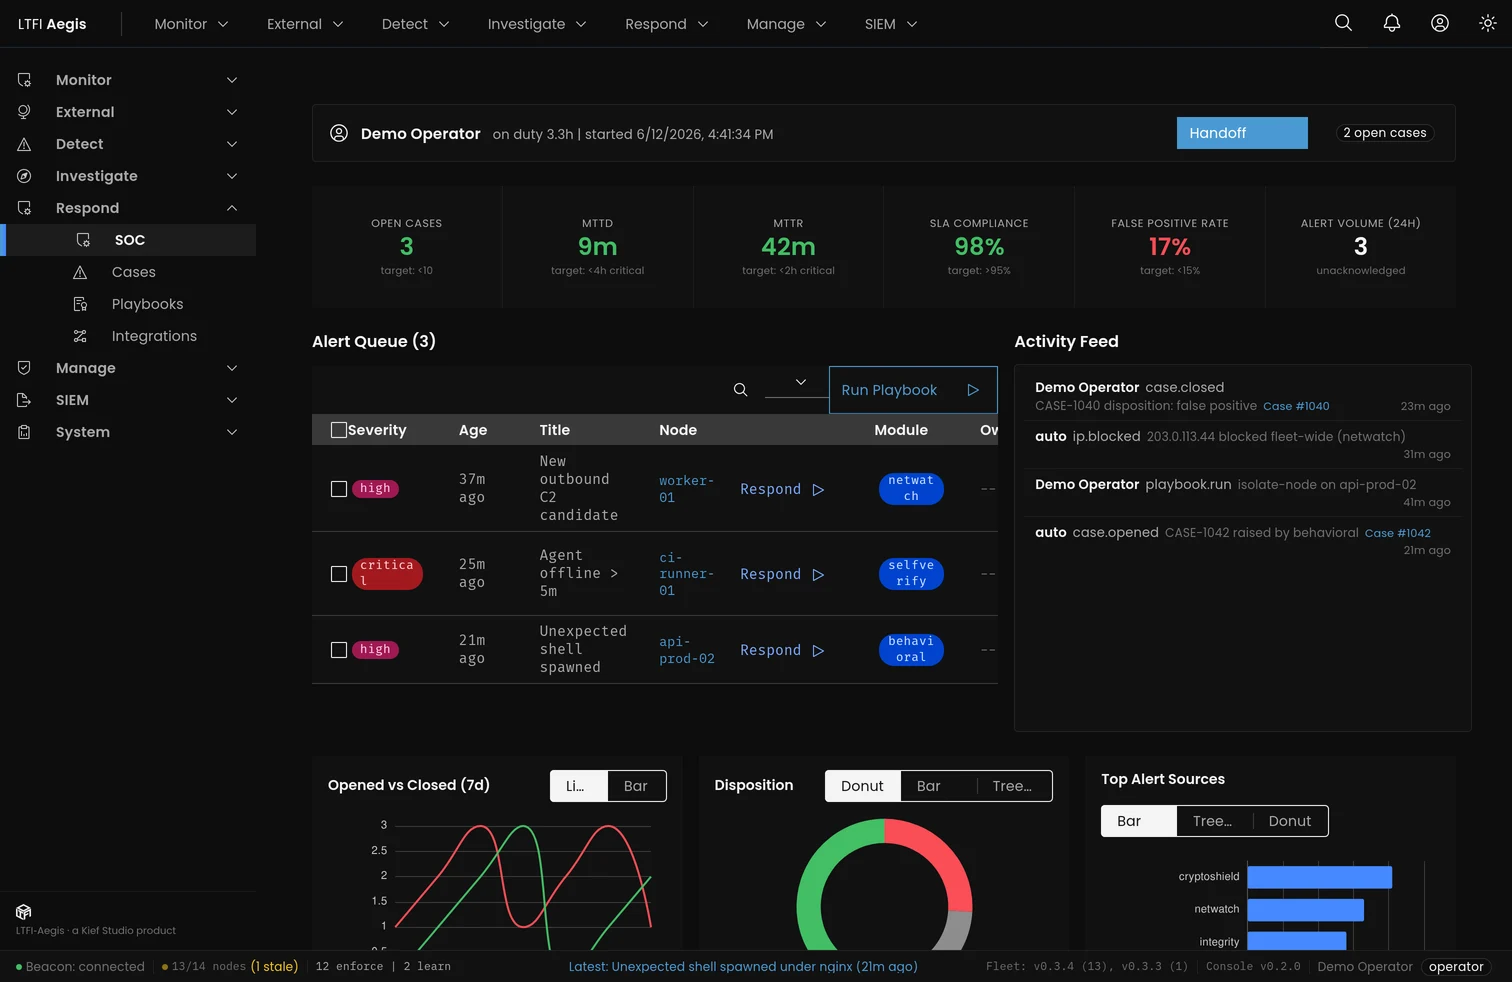
Task: Switch Disposition chart to Bar view
Action: point(938,786)
